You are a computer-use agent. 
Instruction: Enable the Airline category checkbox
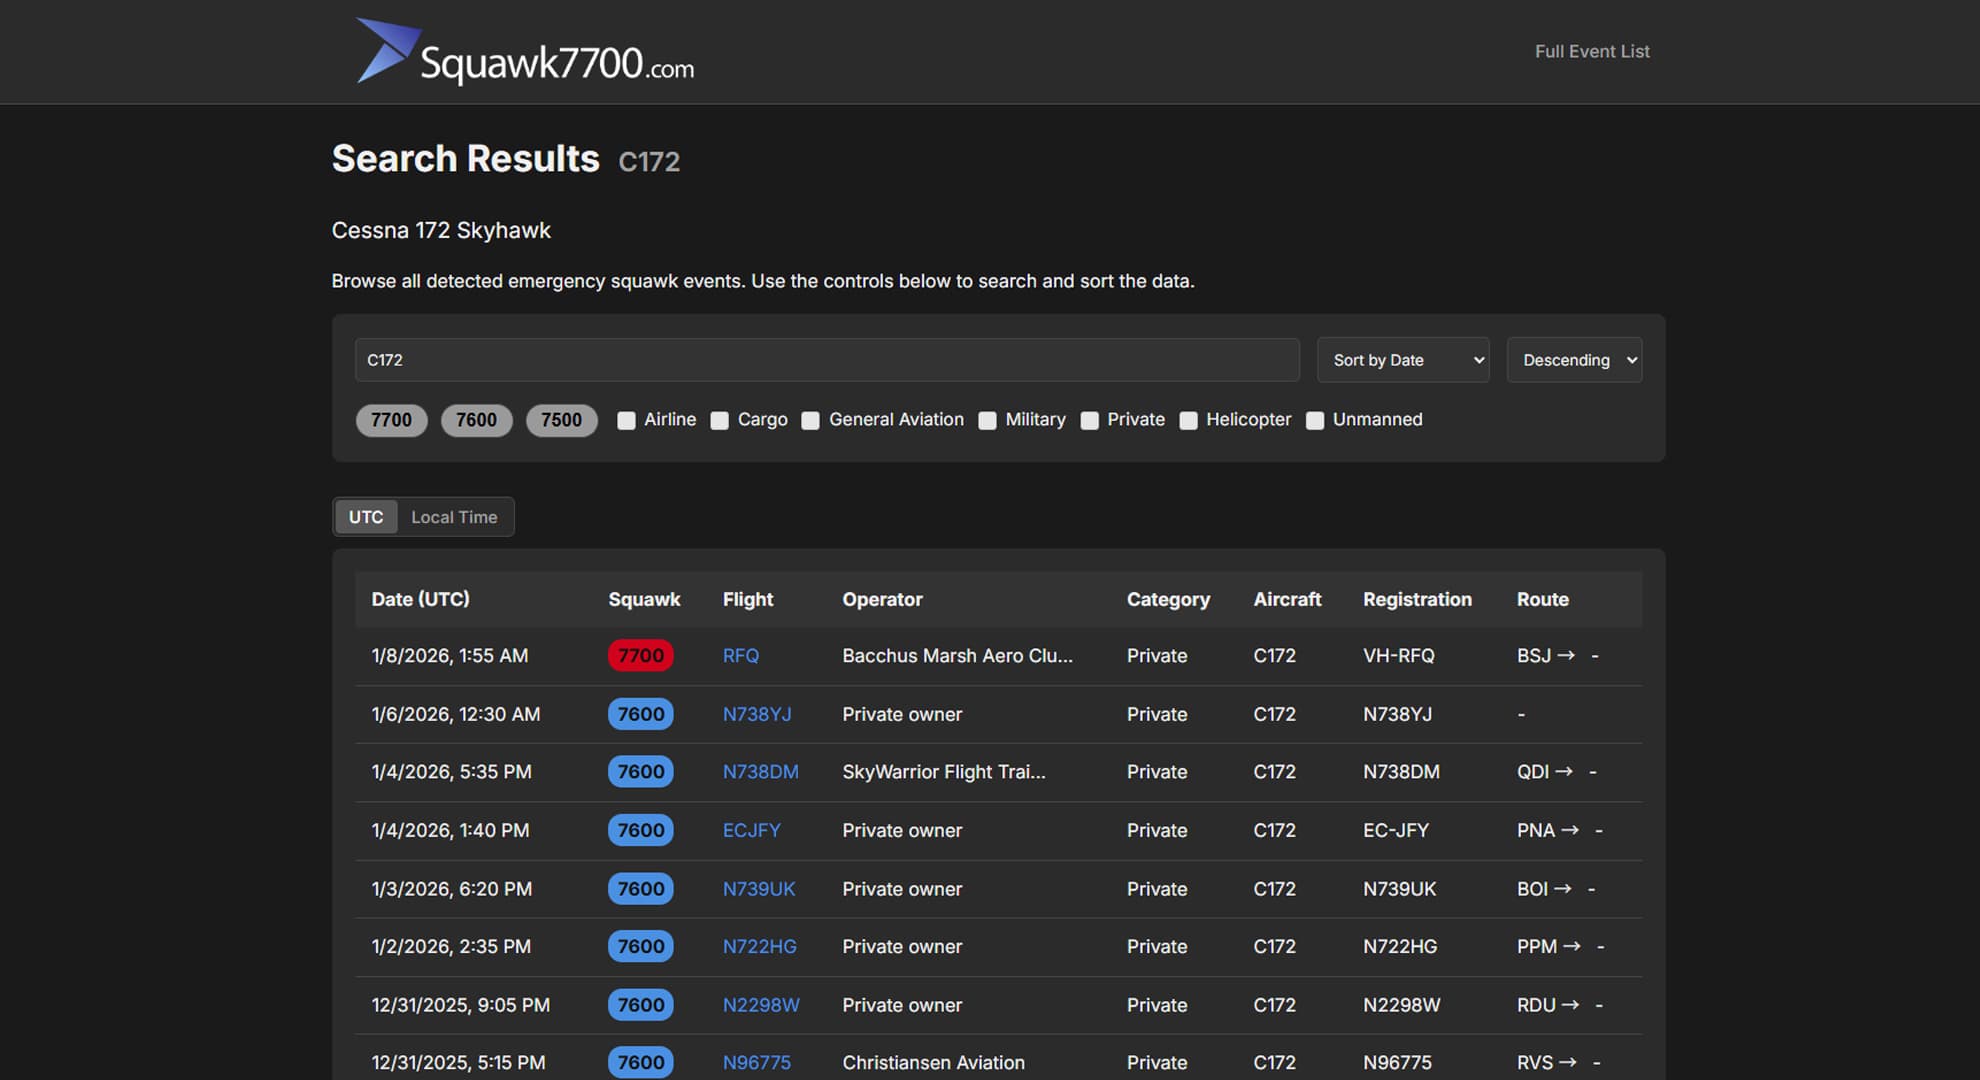627,421
